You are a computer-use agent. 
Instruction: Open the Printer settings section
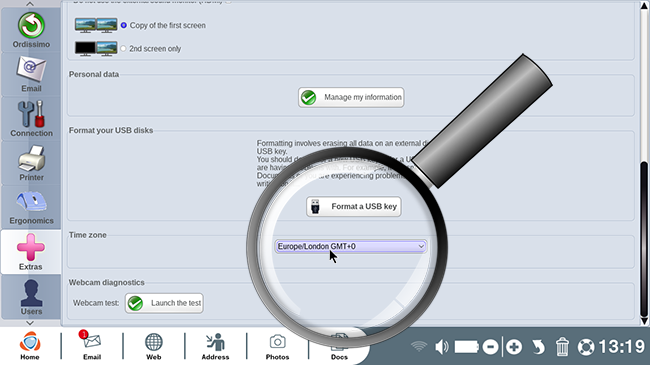31,163
